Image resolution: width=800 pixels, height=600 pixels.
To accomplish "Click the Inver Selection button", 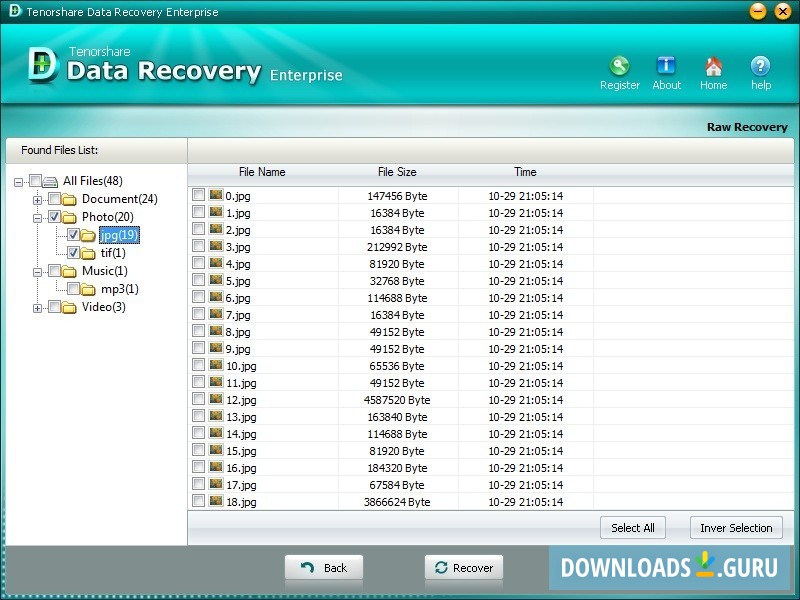I will coord(736,528).
